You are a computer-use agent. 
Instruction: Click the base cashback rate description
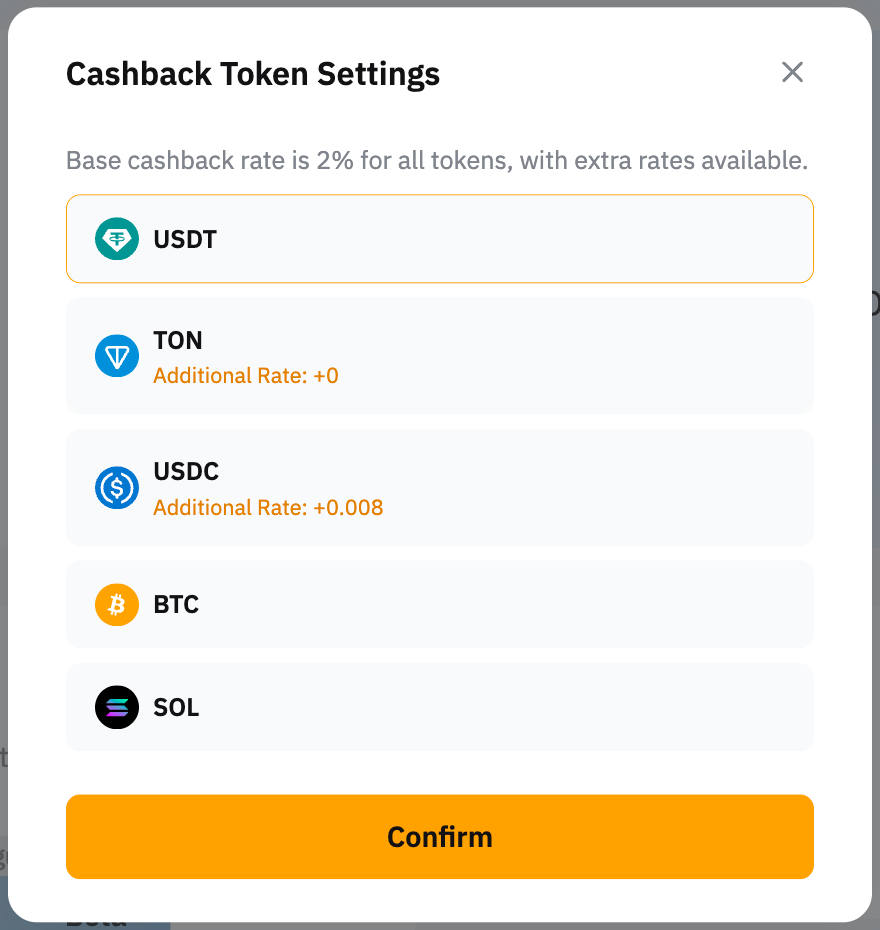437,160
